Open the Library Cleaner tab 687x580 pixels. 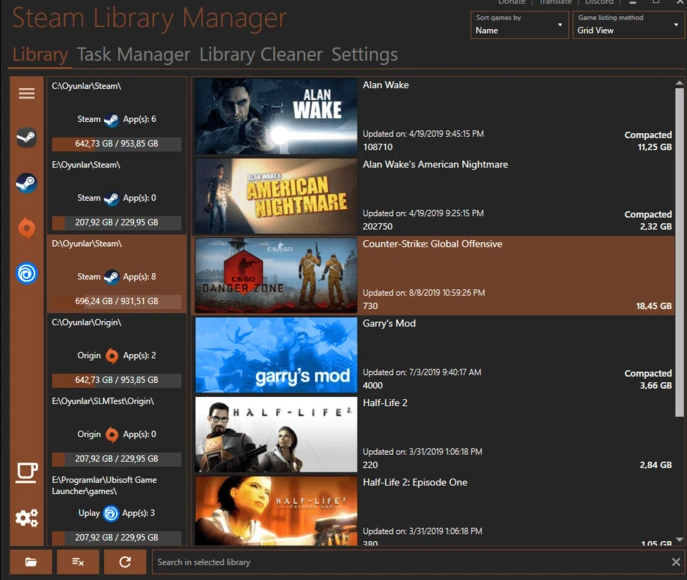click(261, 55)
